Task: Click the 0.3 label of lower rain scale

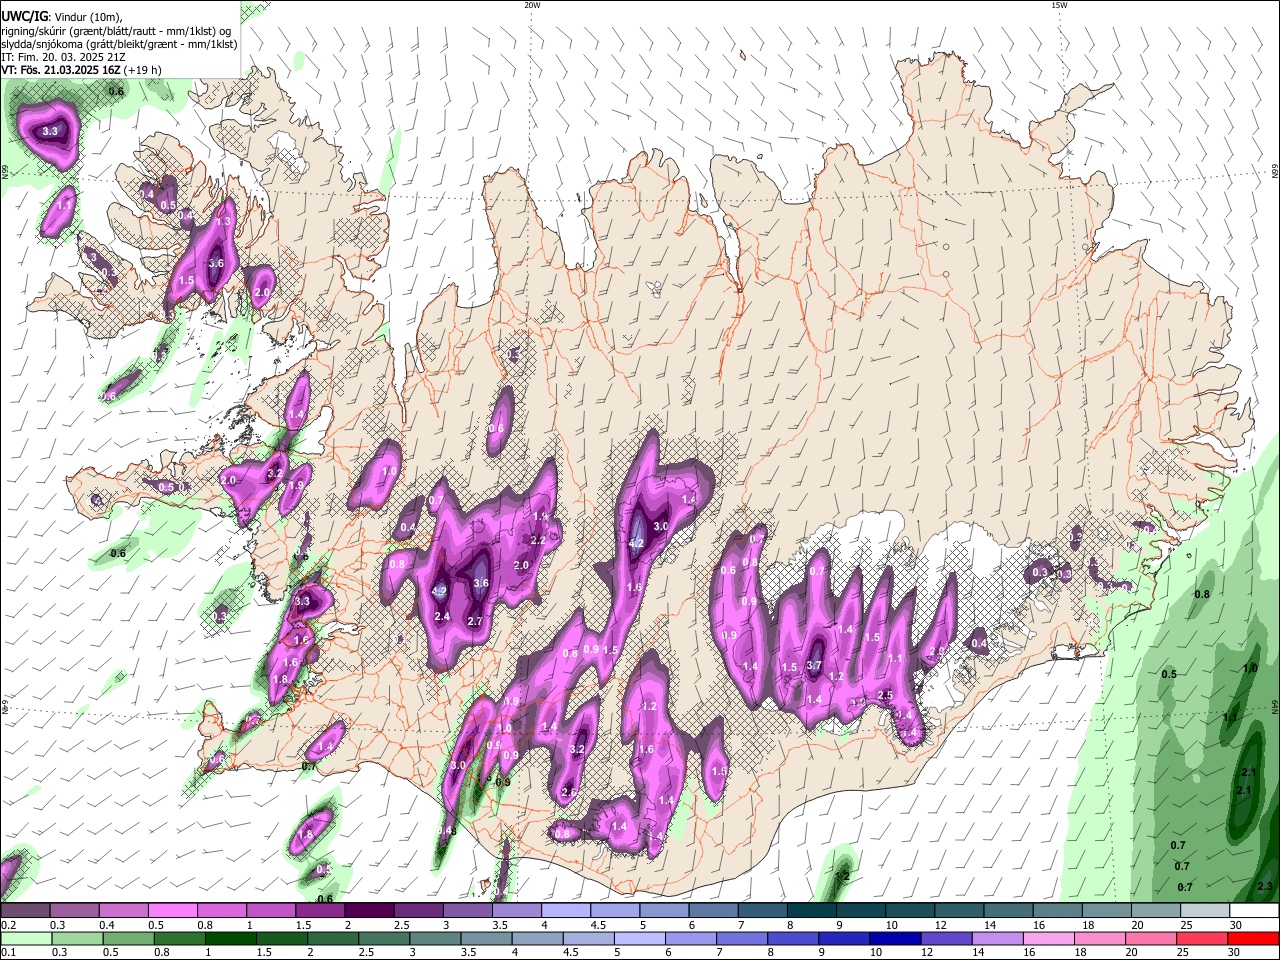Action: 58,953
